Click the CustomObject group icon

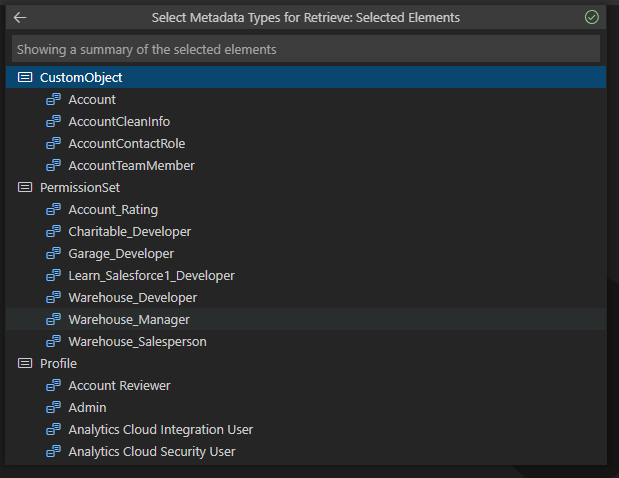25,78
